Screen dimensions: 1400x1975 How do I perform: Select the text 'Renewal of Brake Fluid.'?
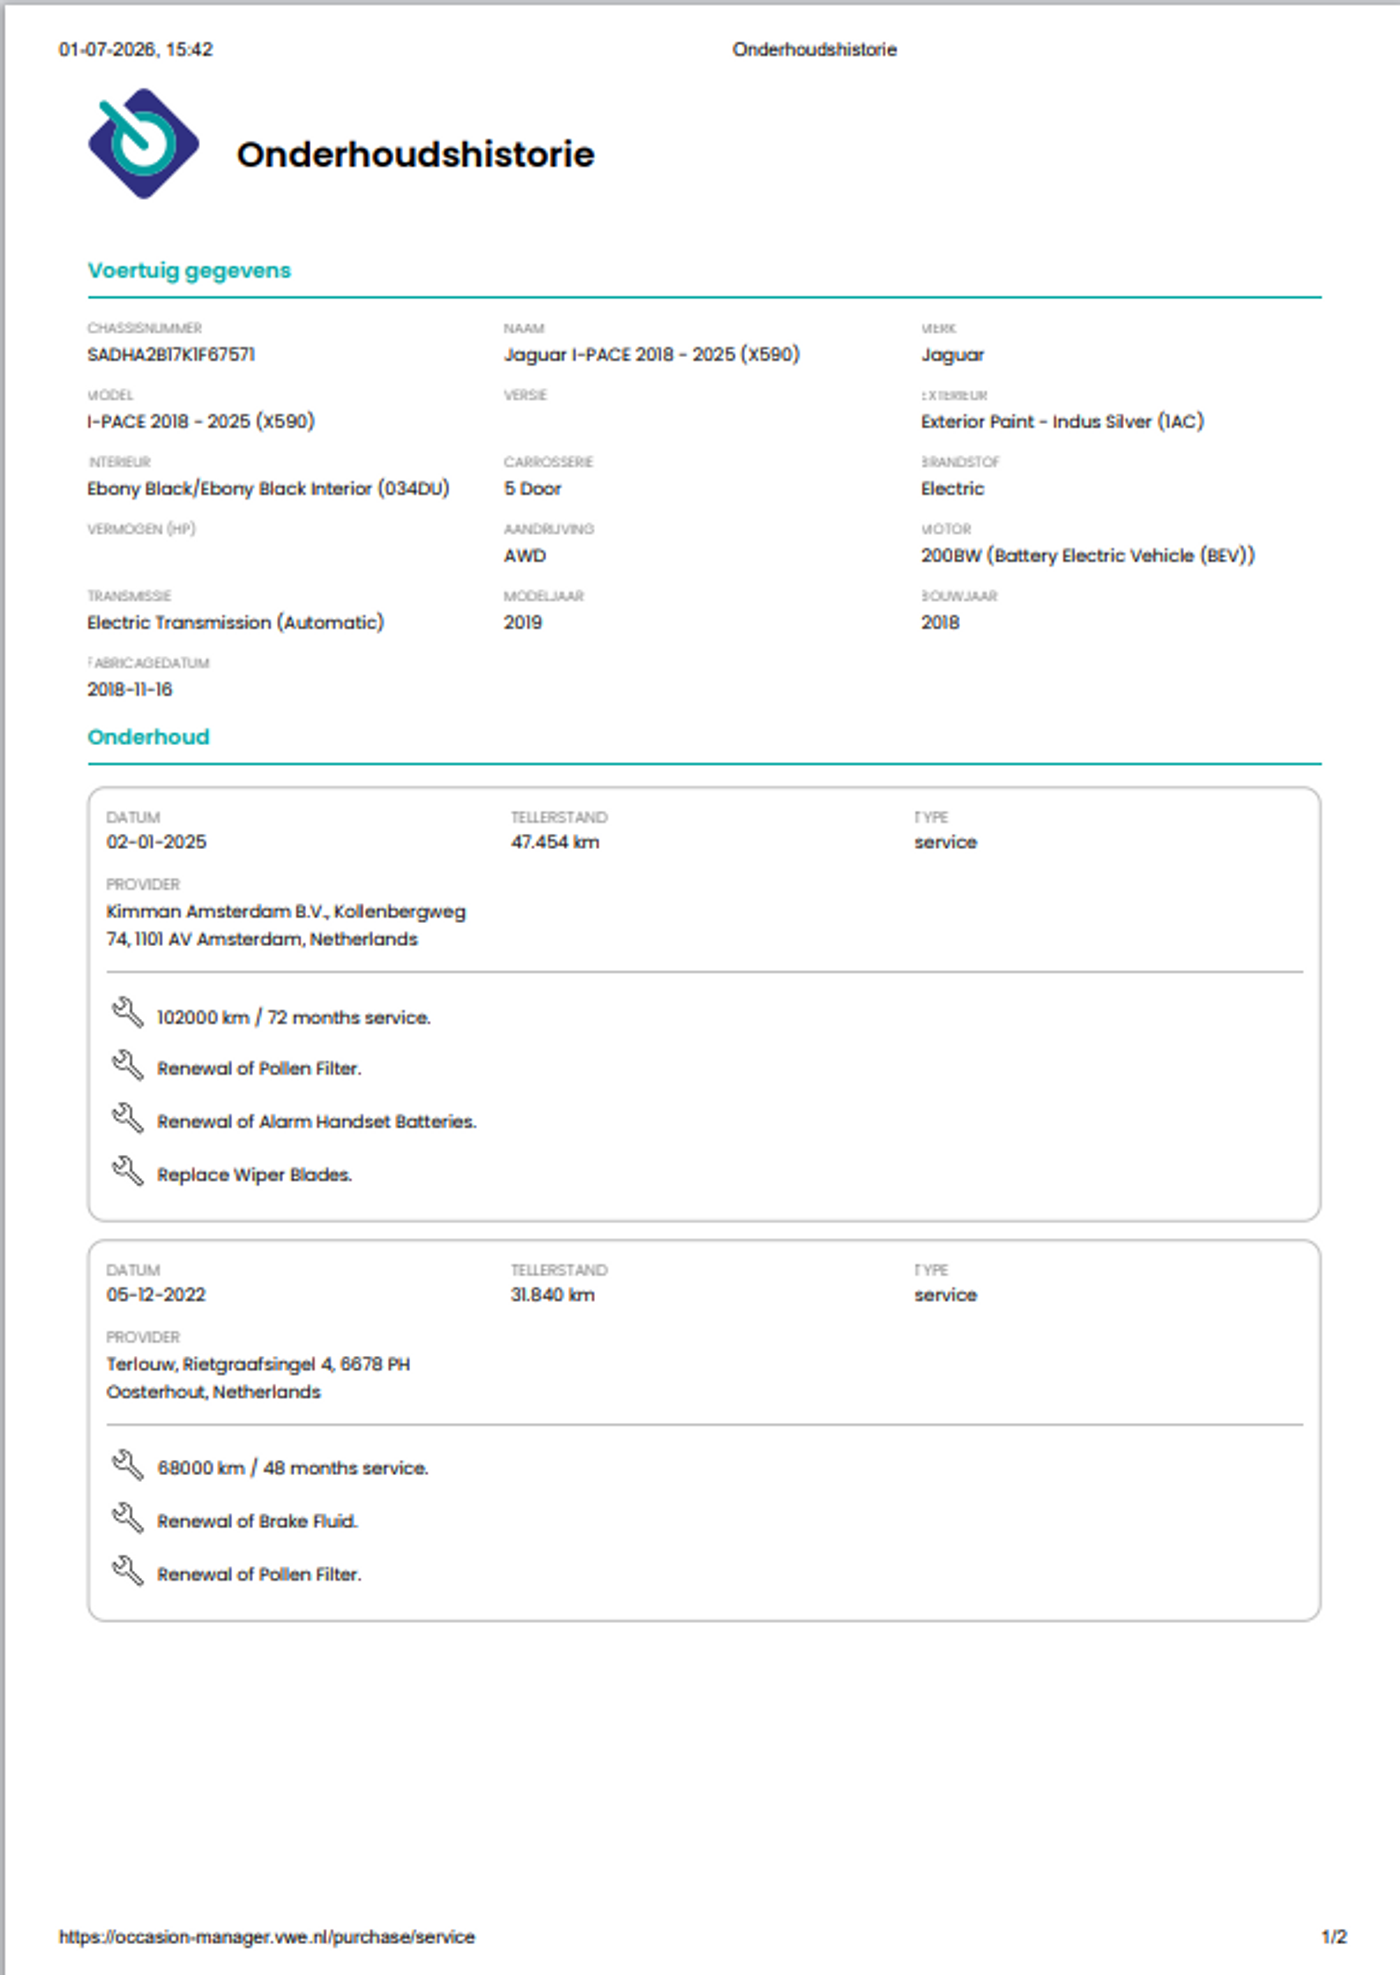click(x=258, y=1521)
